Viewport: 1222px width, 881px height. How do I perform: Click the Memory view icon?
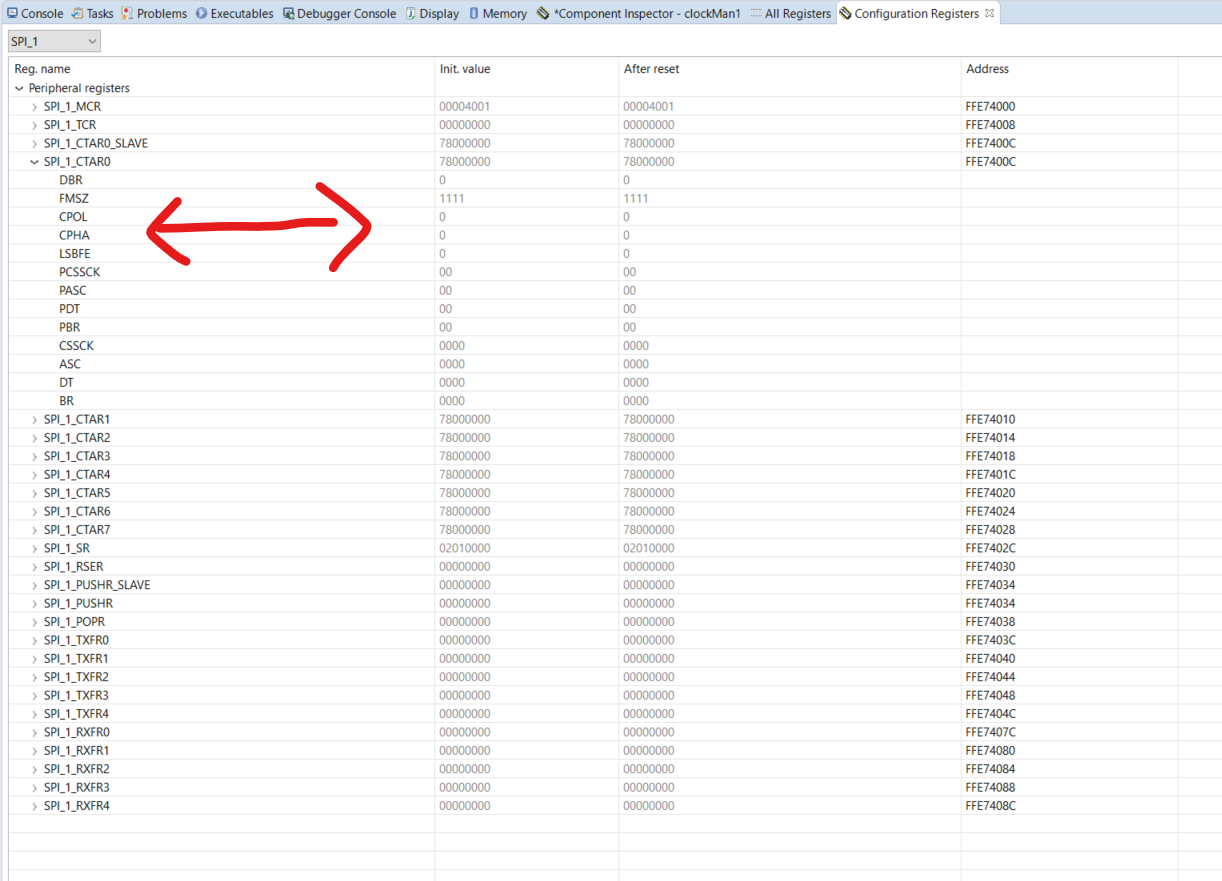click(x=472, y=13)
